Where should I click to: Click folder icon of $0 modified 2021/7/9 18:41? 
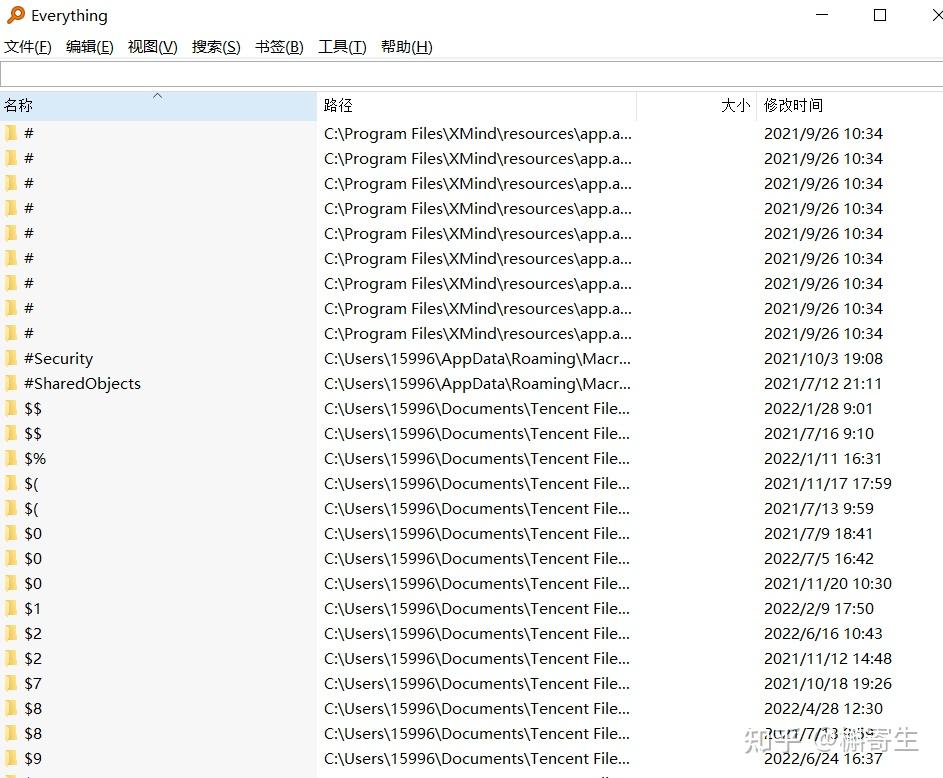[x=11, y=534]
